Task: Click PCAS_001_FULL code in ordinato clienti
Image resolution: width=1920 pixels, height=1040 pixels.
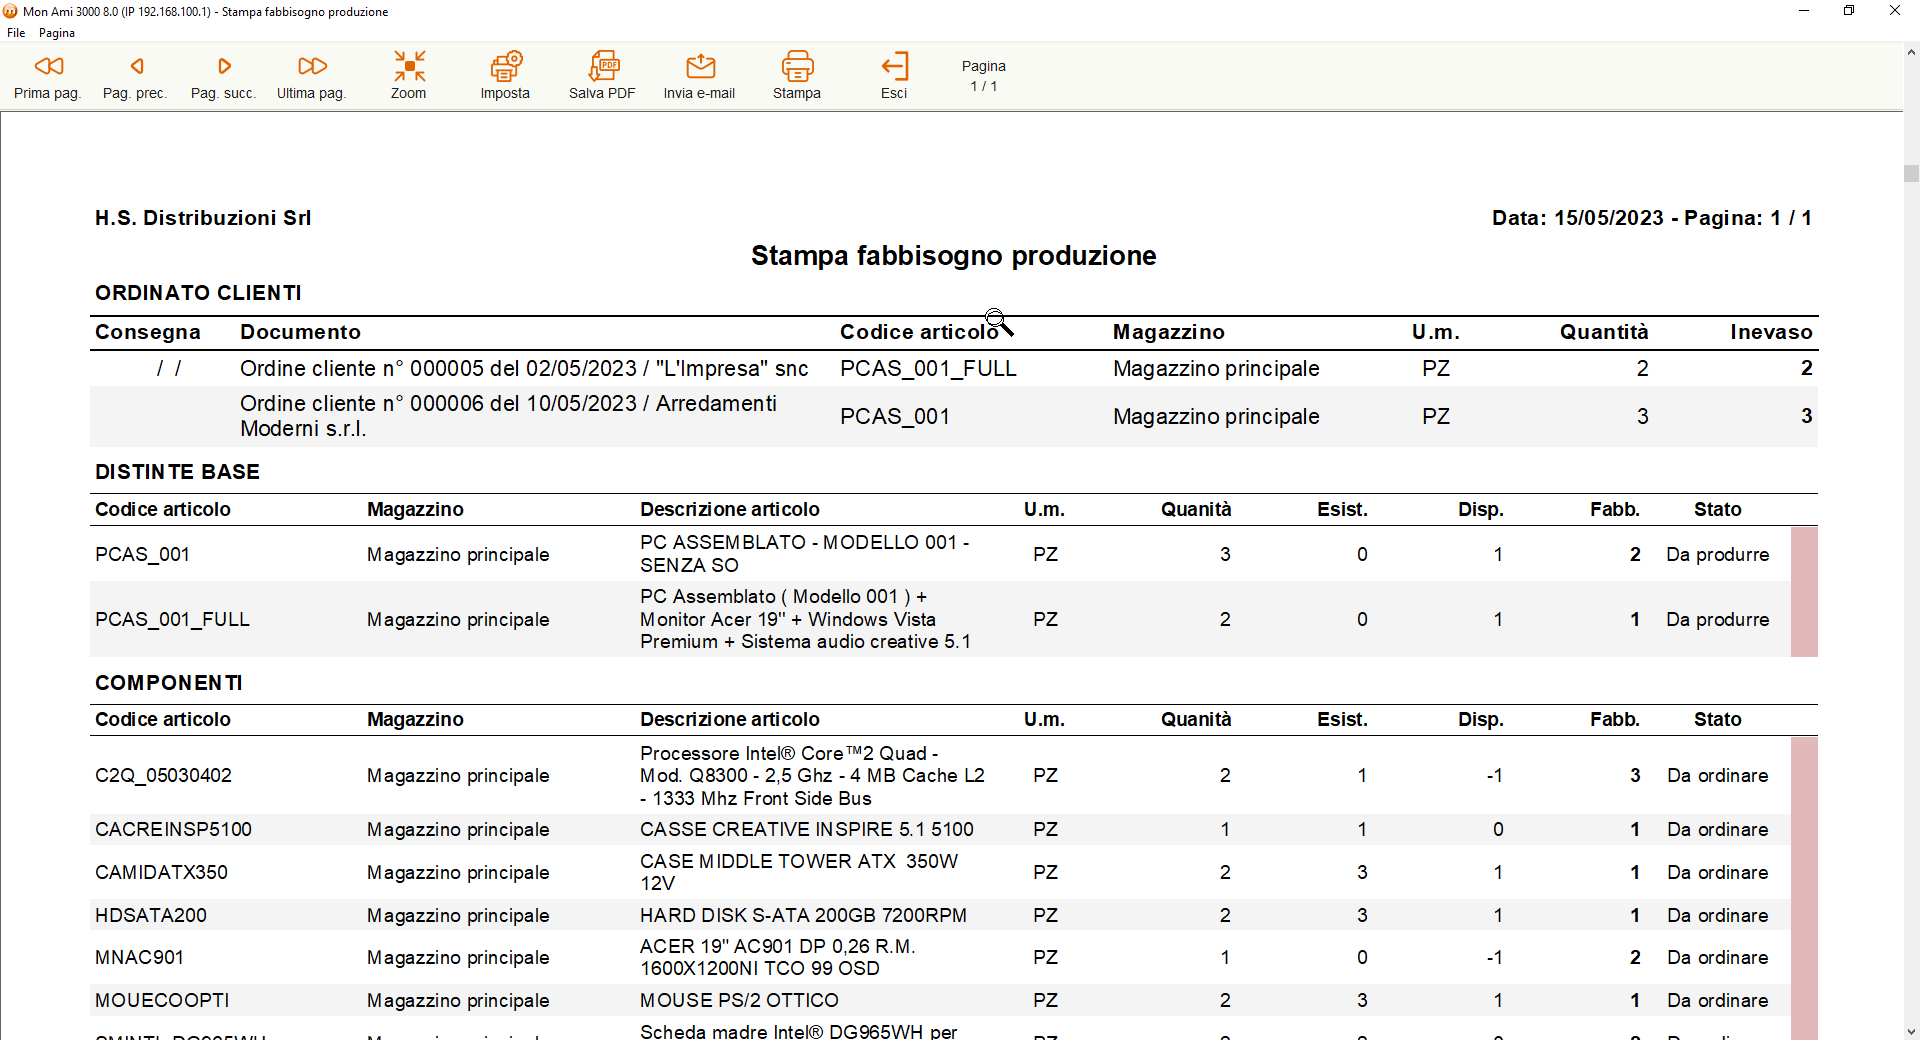Action: coord(928,369)
